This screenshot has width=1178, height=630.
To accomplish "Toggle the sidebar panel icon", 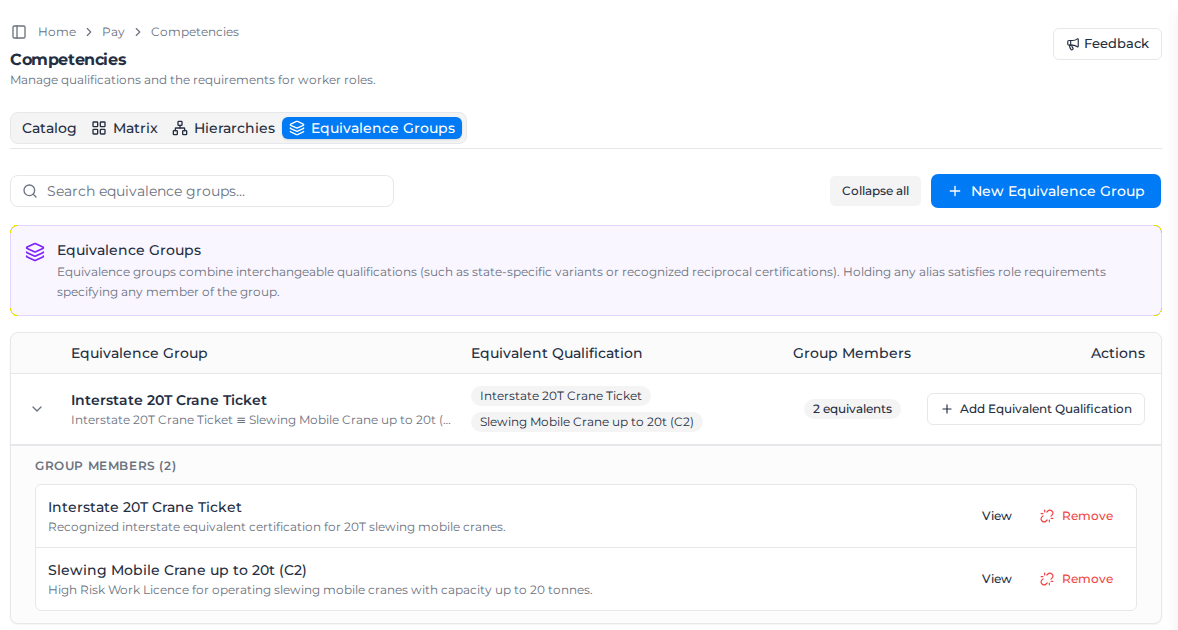I will (20, 32).
